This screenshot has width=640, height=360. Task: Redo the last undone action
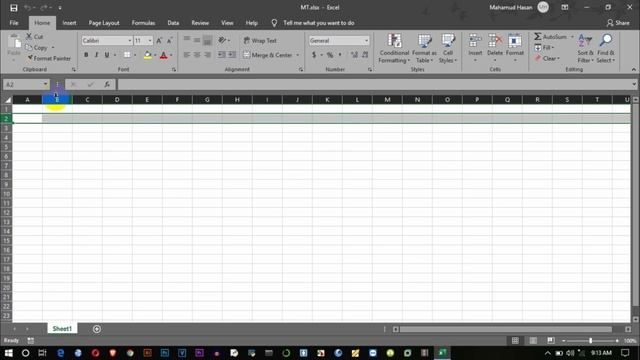point(44,8)
